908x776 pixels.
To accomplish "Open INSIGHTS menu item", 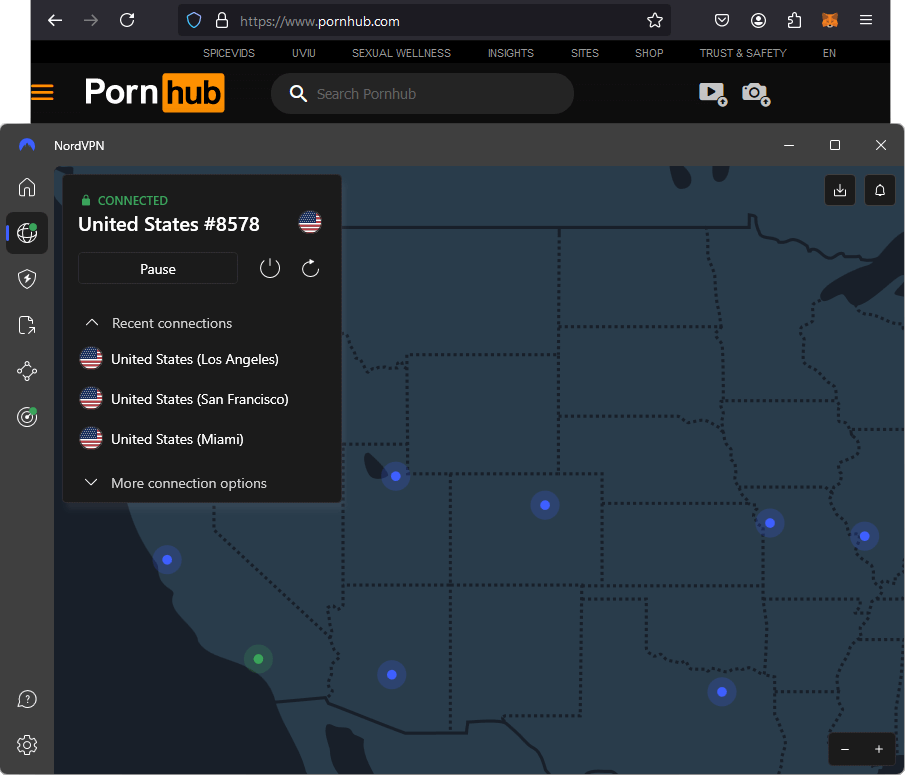I will (x=511, y=53).
